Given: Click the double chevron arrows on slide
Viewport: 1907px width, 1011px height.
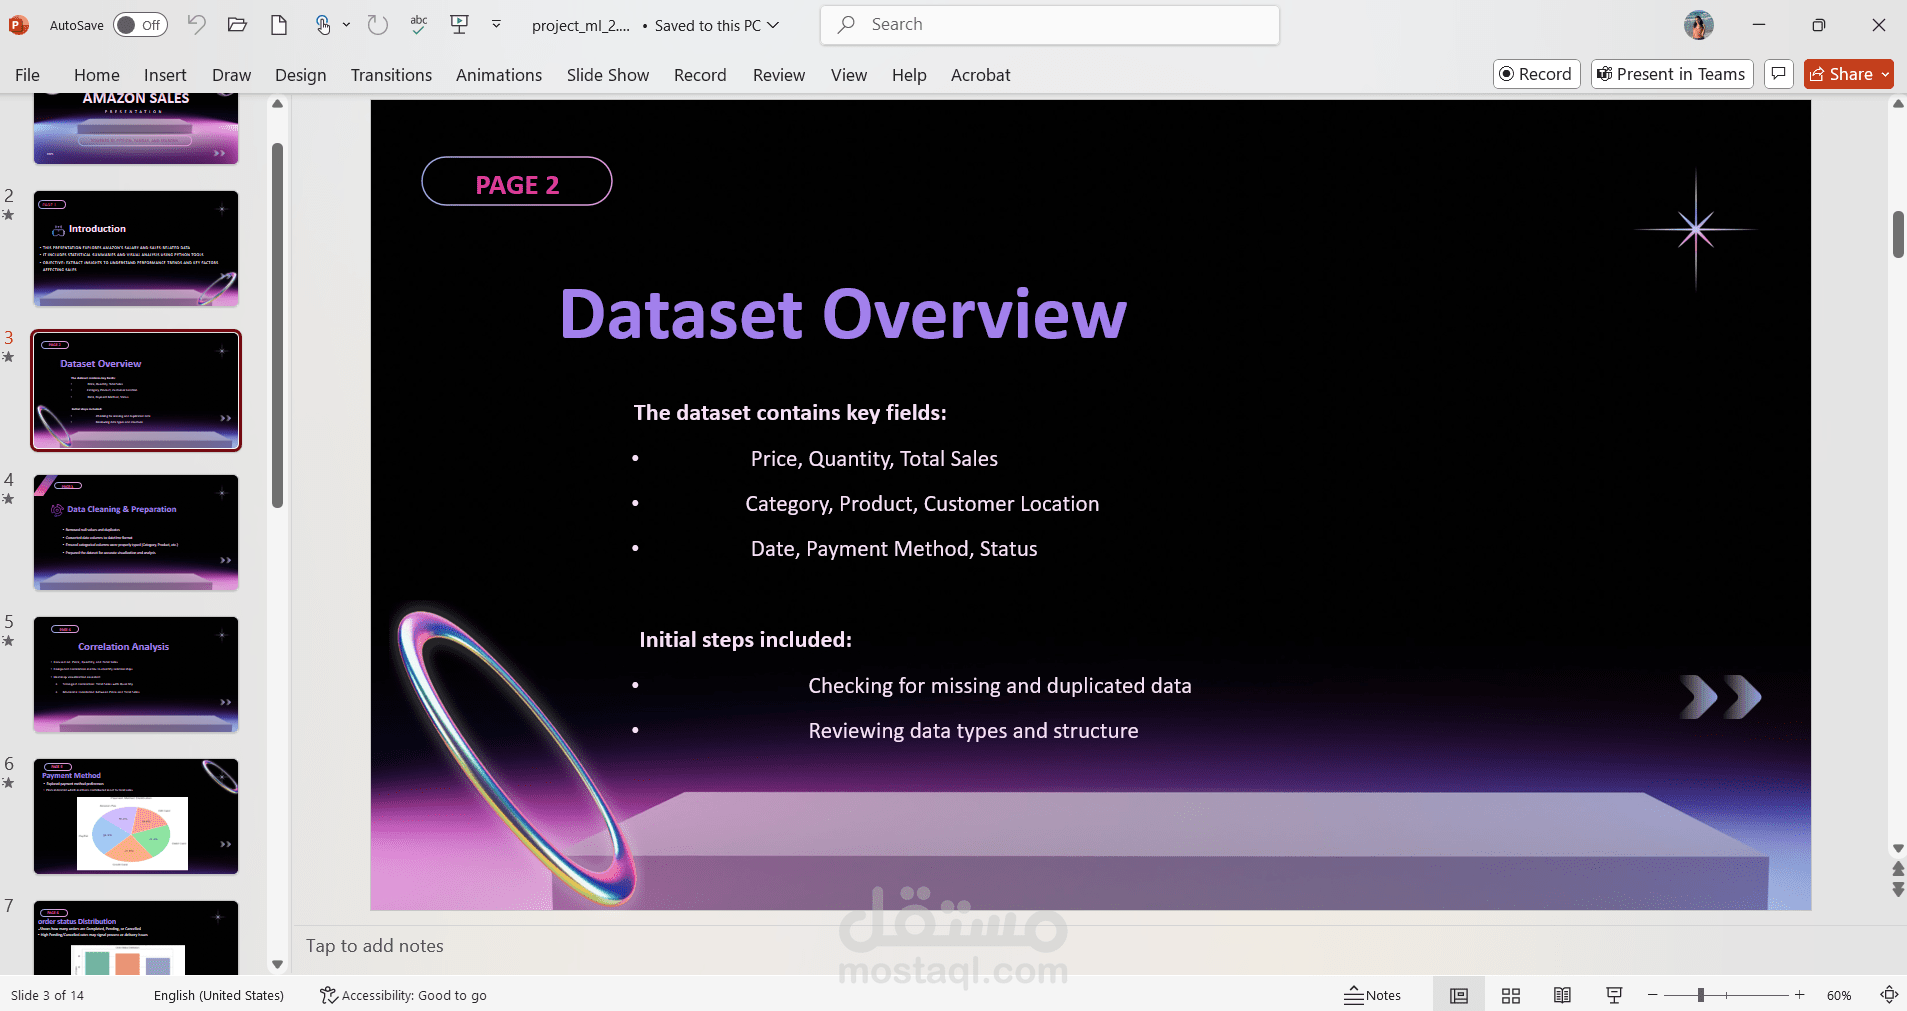Looking at the screenshot, I should (1721, 697).
